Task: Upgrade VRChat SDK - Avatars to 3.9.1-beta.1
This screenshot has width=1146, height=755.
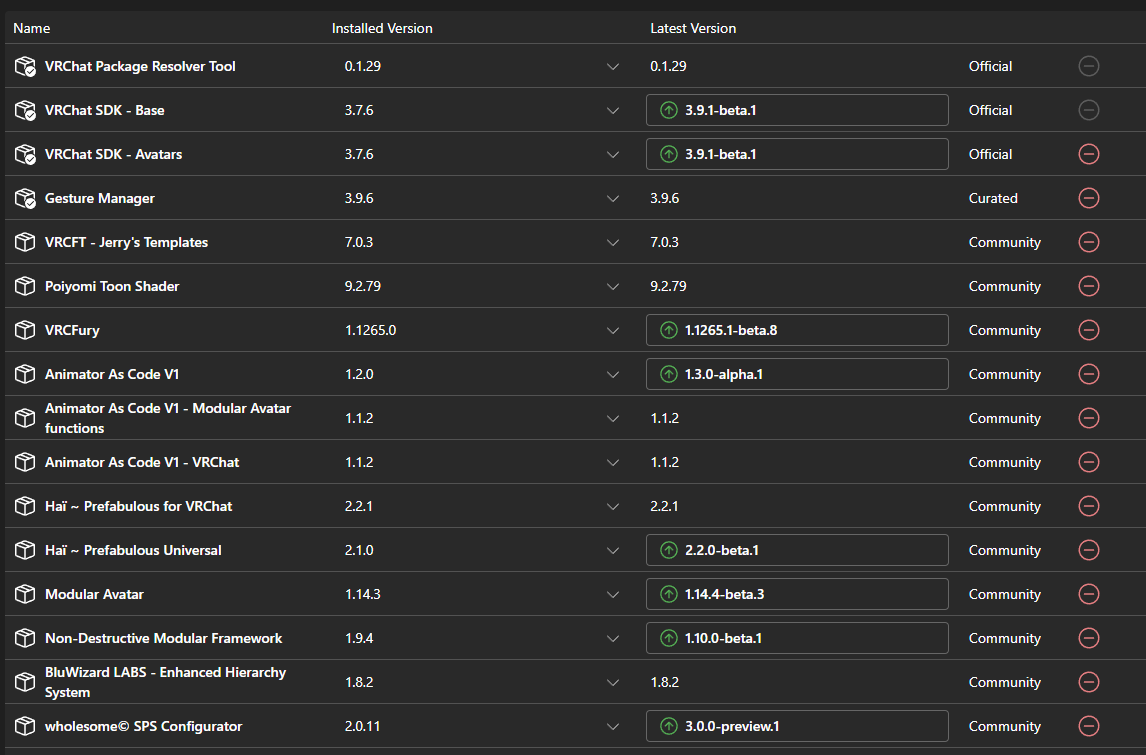Action: [x=797, y=154]
